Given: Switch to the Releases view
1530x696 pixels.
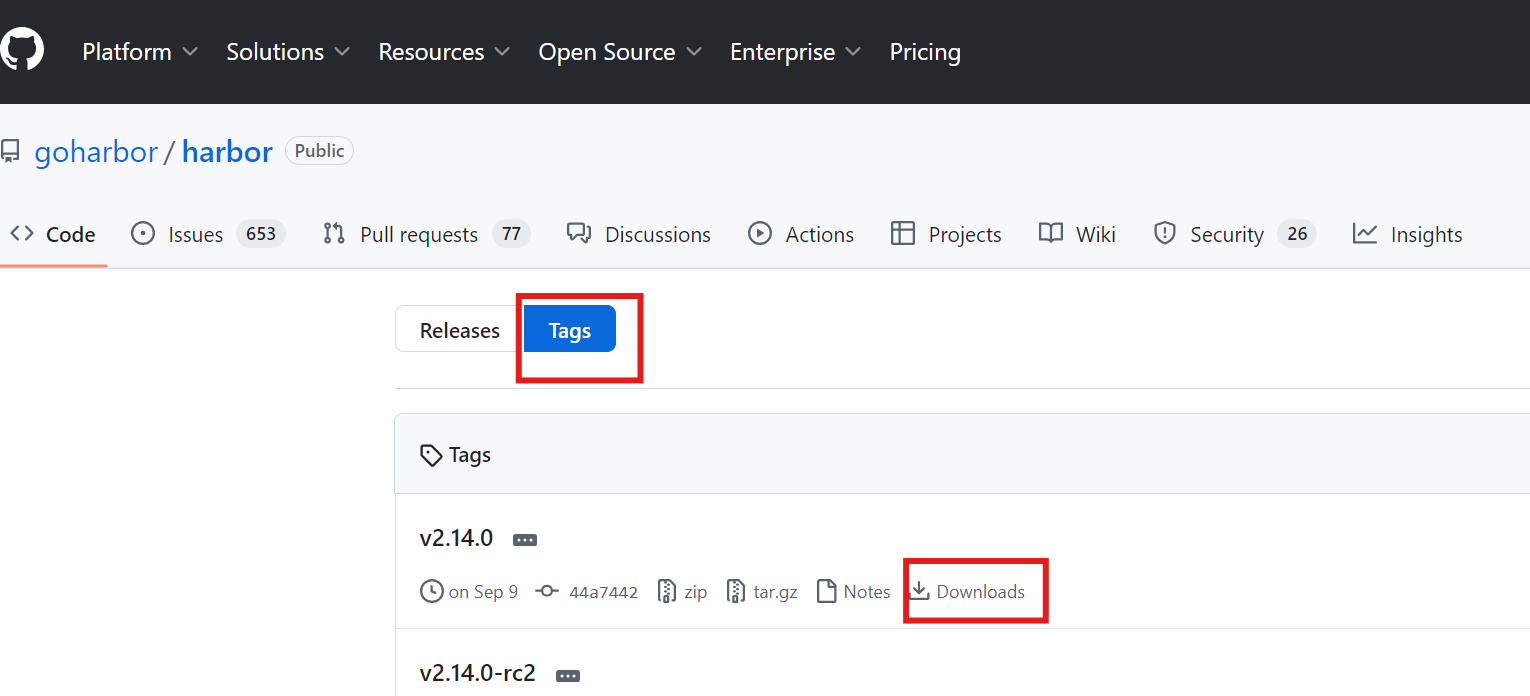Looking at the screenshot, I should click(x=460, y=330).
